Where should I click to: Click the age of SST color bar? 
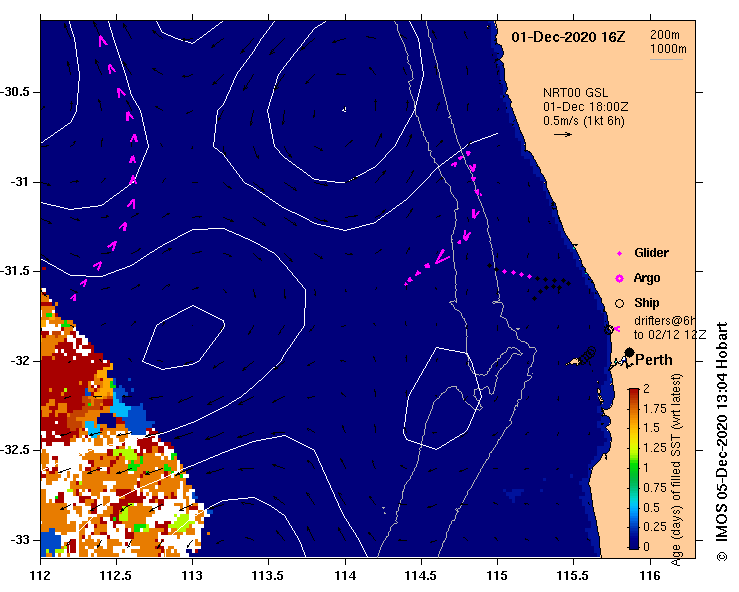634,469
